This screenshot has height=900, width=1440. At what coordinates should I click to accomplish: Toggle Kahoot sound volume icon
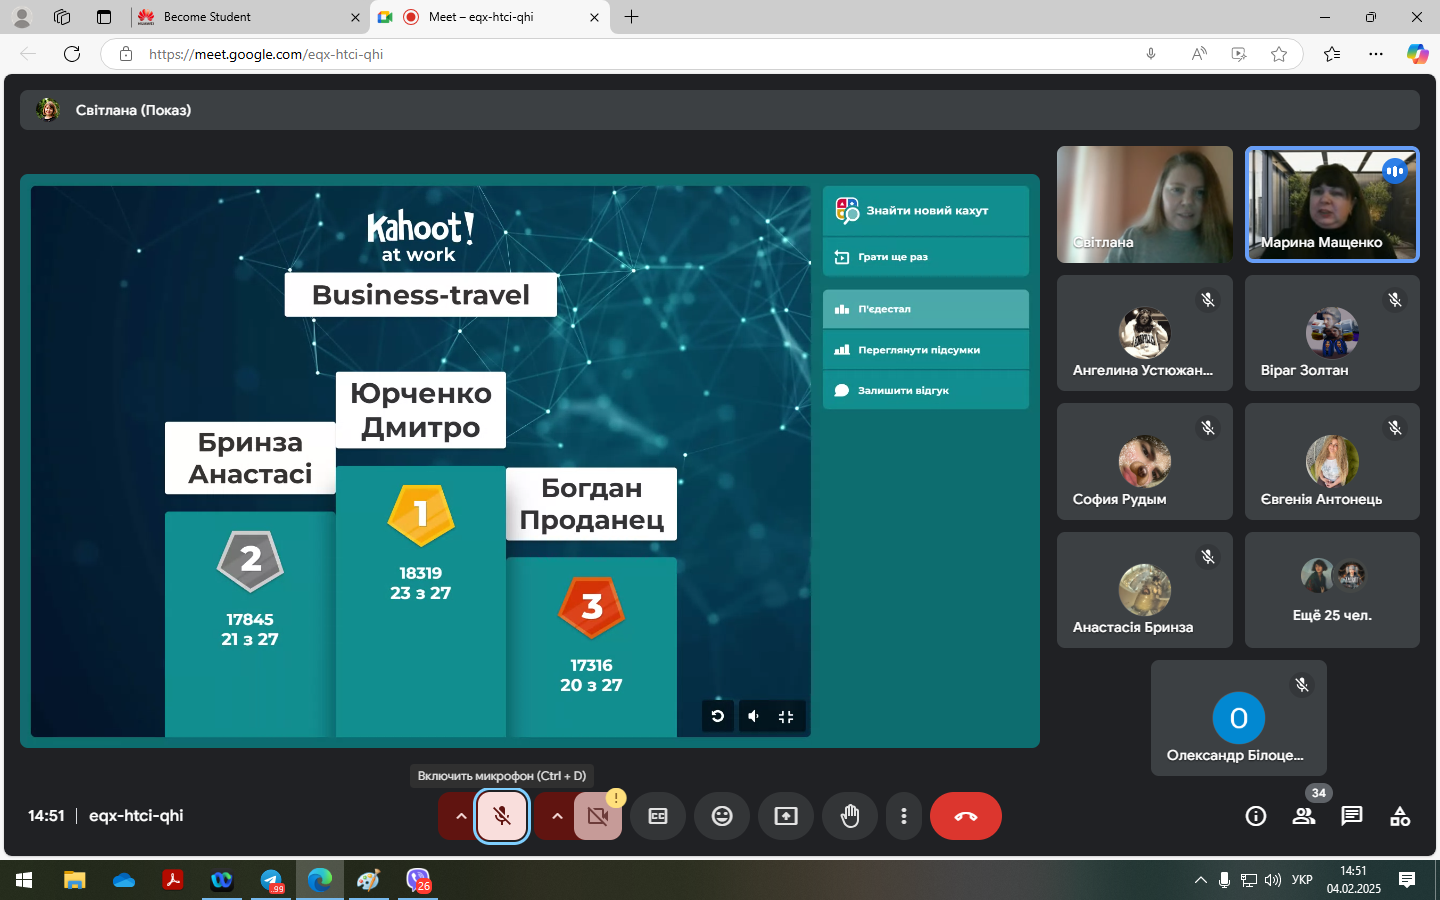click(x=754, y=716)
